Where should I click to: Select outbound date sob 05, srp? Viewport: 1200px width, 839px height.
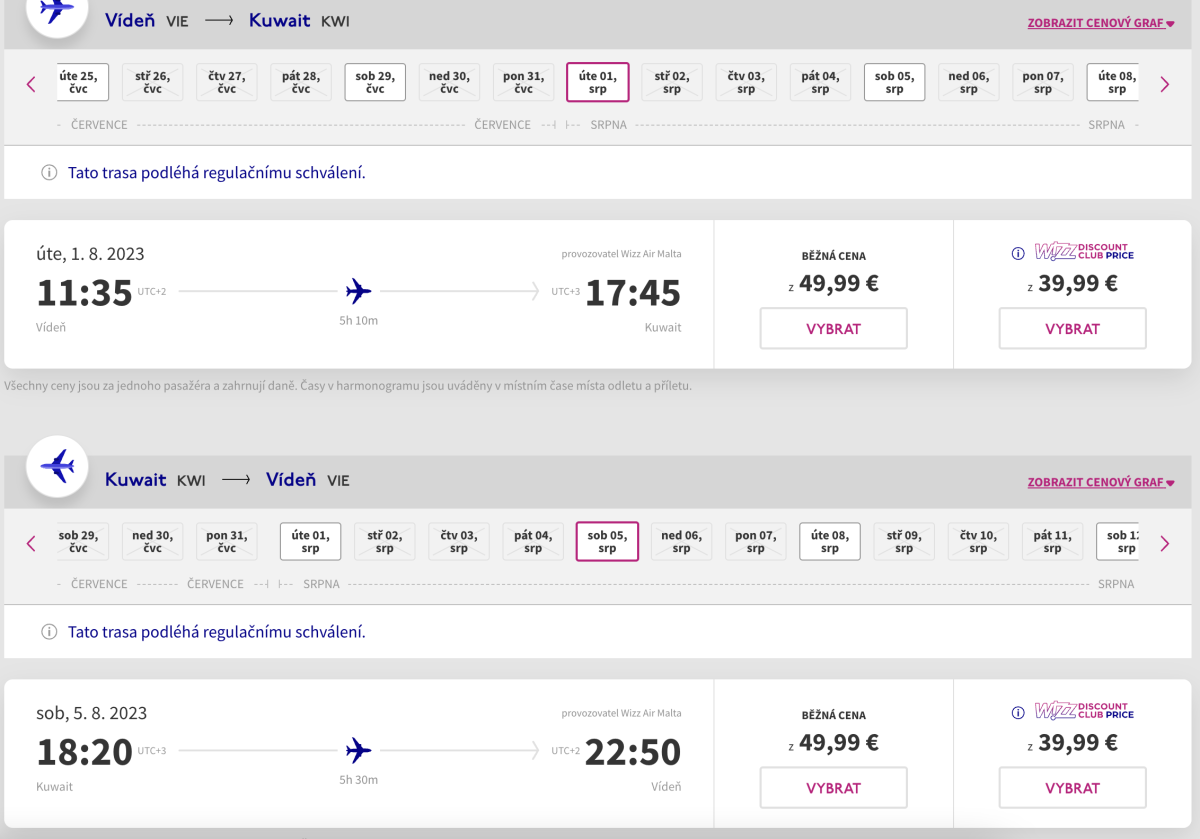coord(894,82)
